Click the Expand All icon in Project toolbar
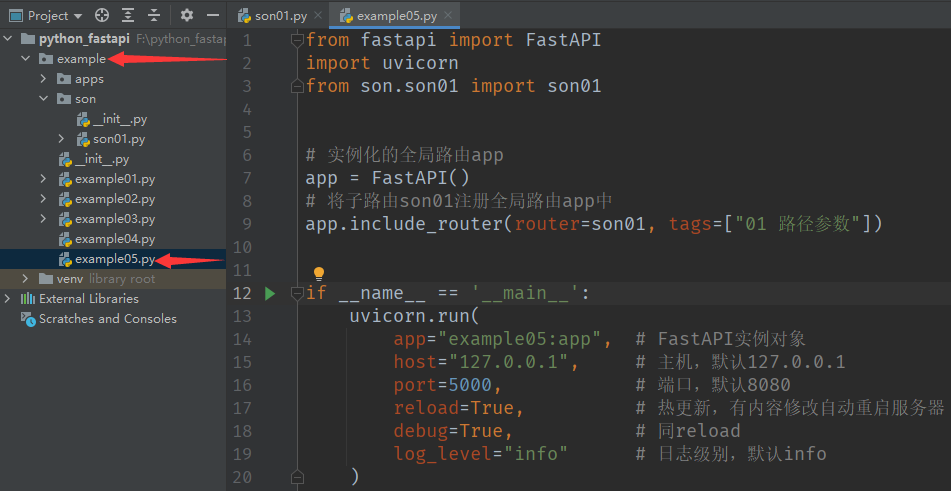This screenshot has width=951, height=491. point(128,16)
